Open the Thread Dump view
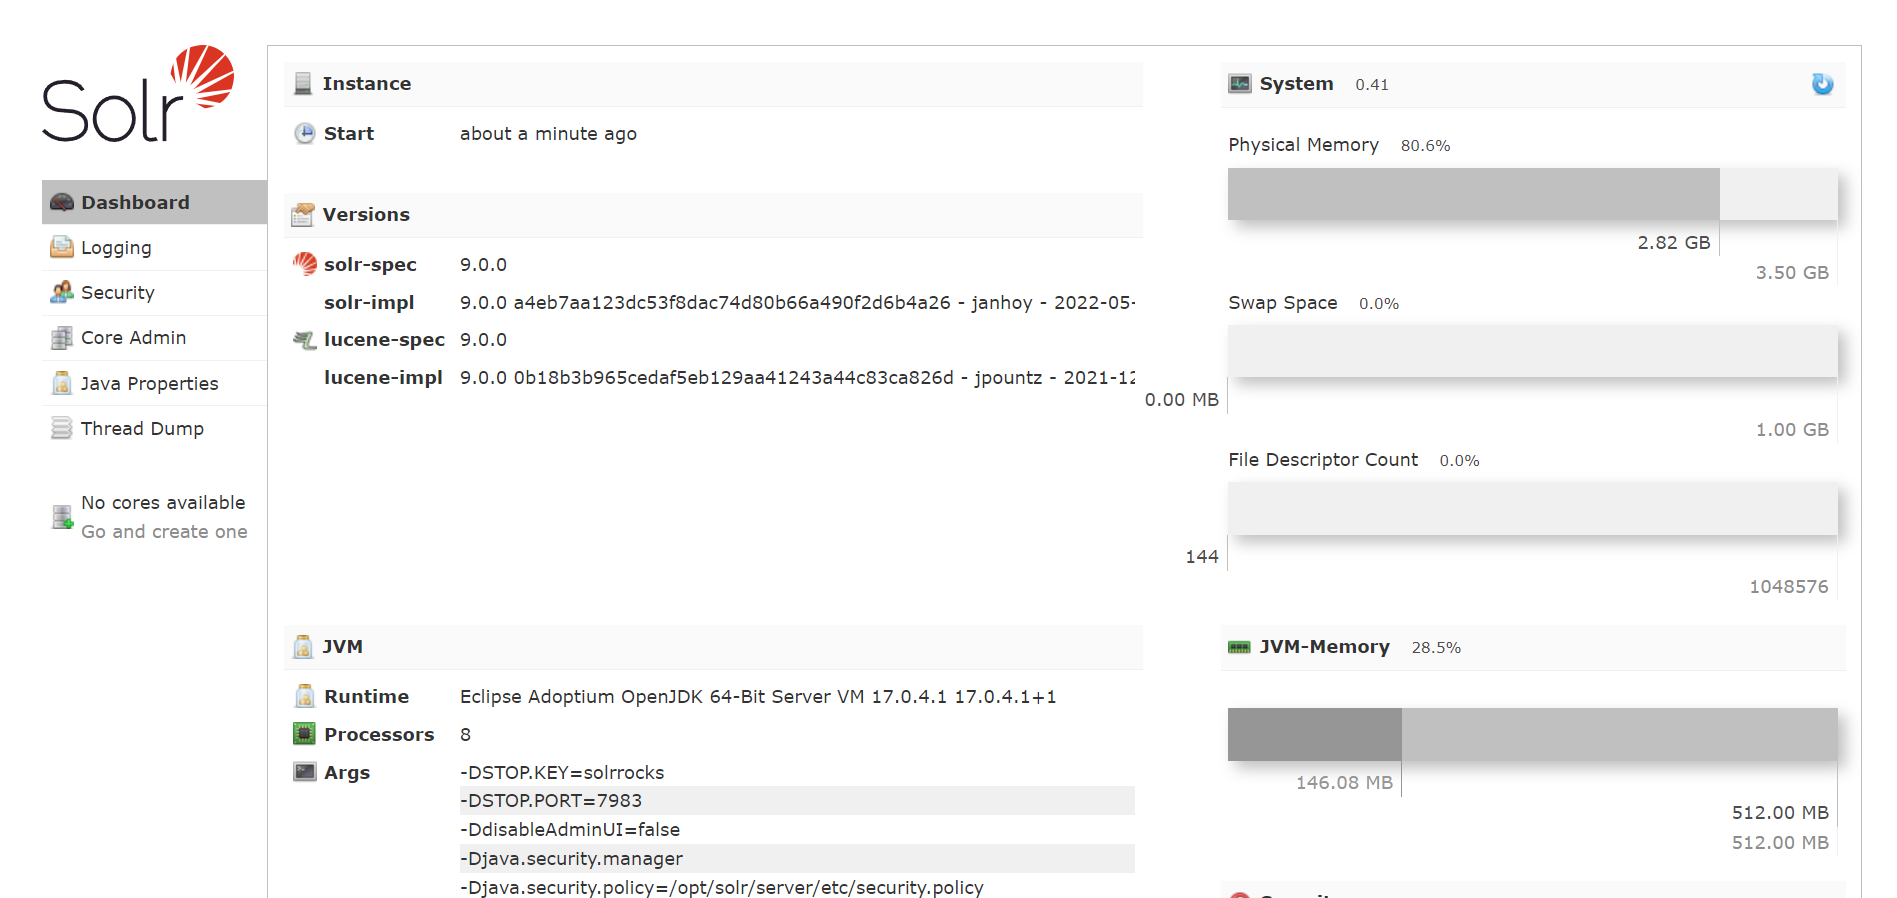 click(x=154, y=428)
